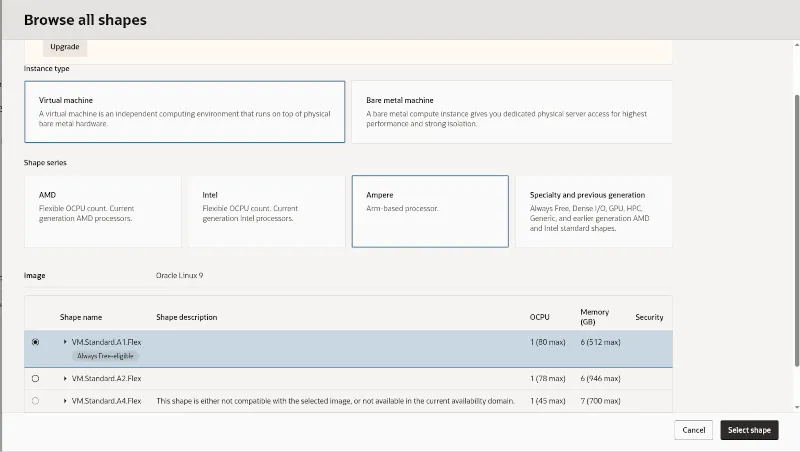Screen dimensions: 800x452
Task: Click the Oracle Linux 9 image value
Action: pos(179,275)
